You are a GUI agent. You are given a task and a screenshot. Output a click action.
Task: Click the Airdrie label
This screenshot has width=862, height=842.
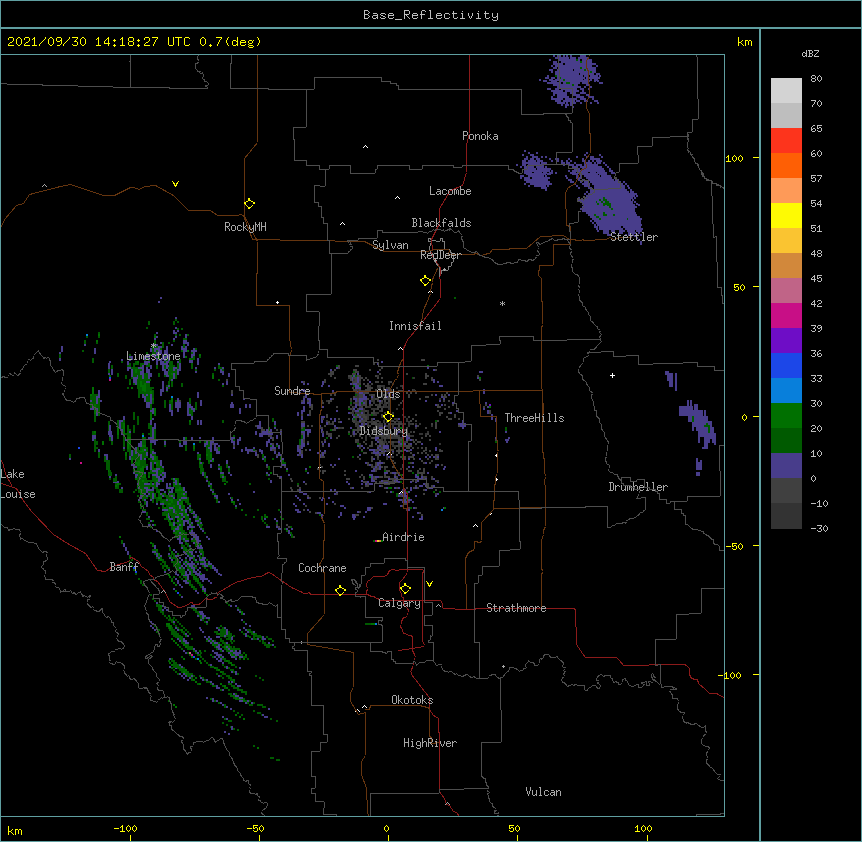[403, 537]
